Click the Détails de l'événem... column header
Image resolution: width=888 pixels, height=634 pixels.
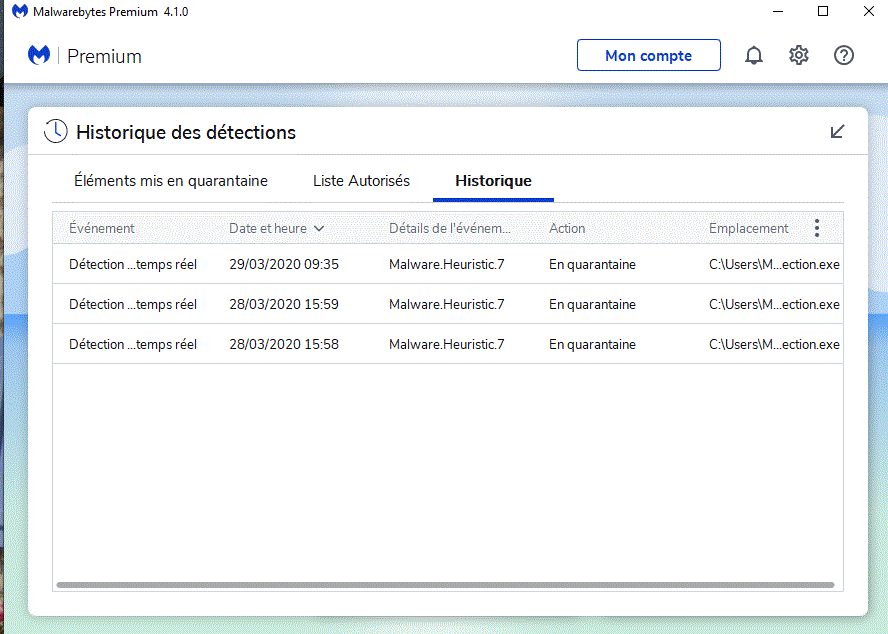point(450,228)
